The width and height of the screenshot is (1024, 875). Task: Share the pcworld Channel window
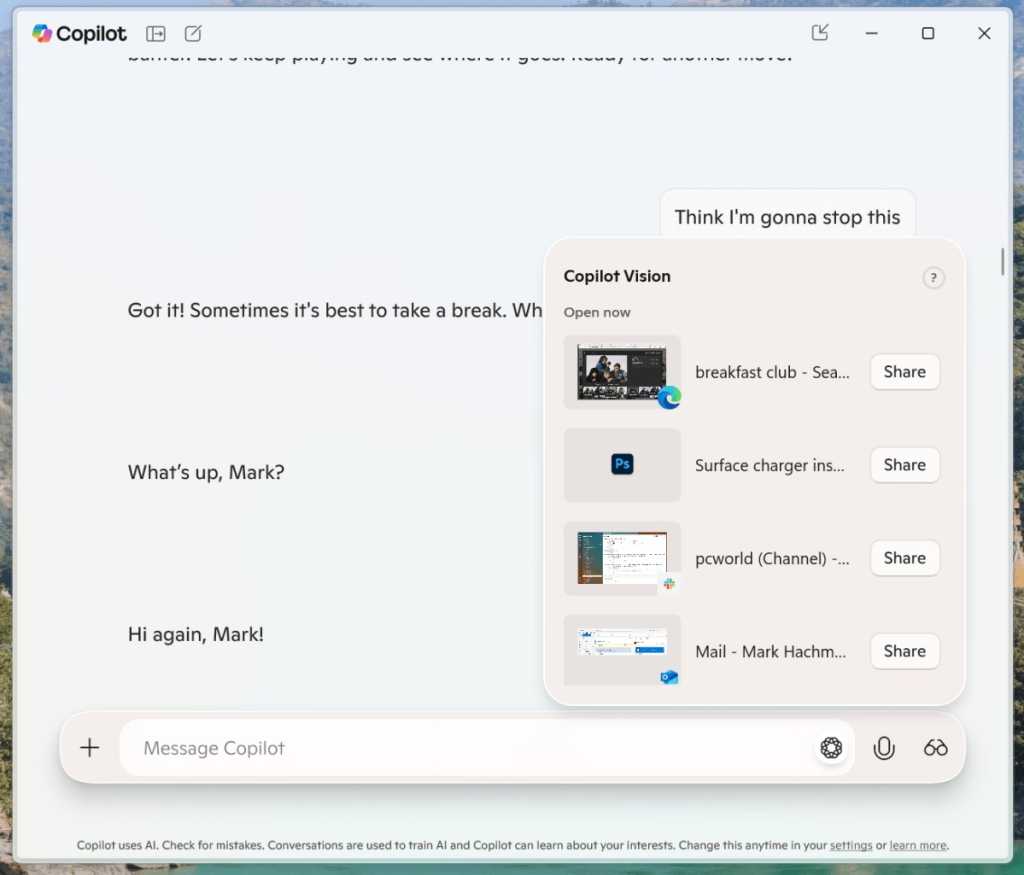[x=904, y=558]
